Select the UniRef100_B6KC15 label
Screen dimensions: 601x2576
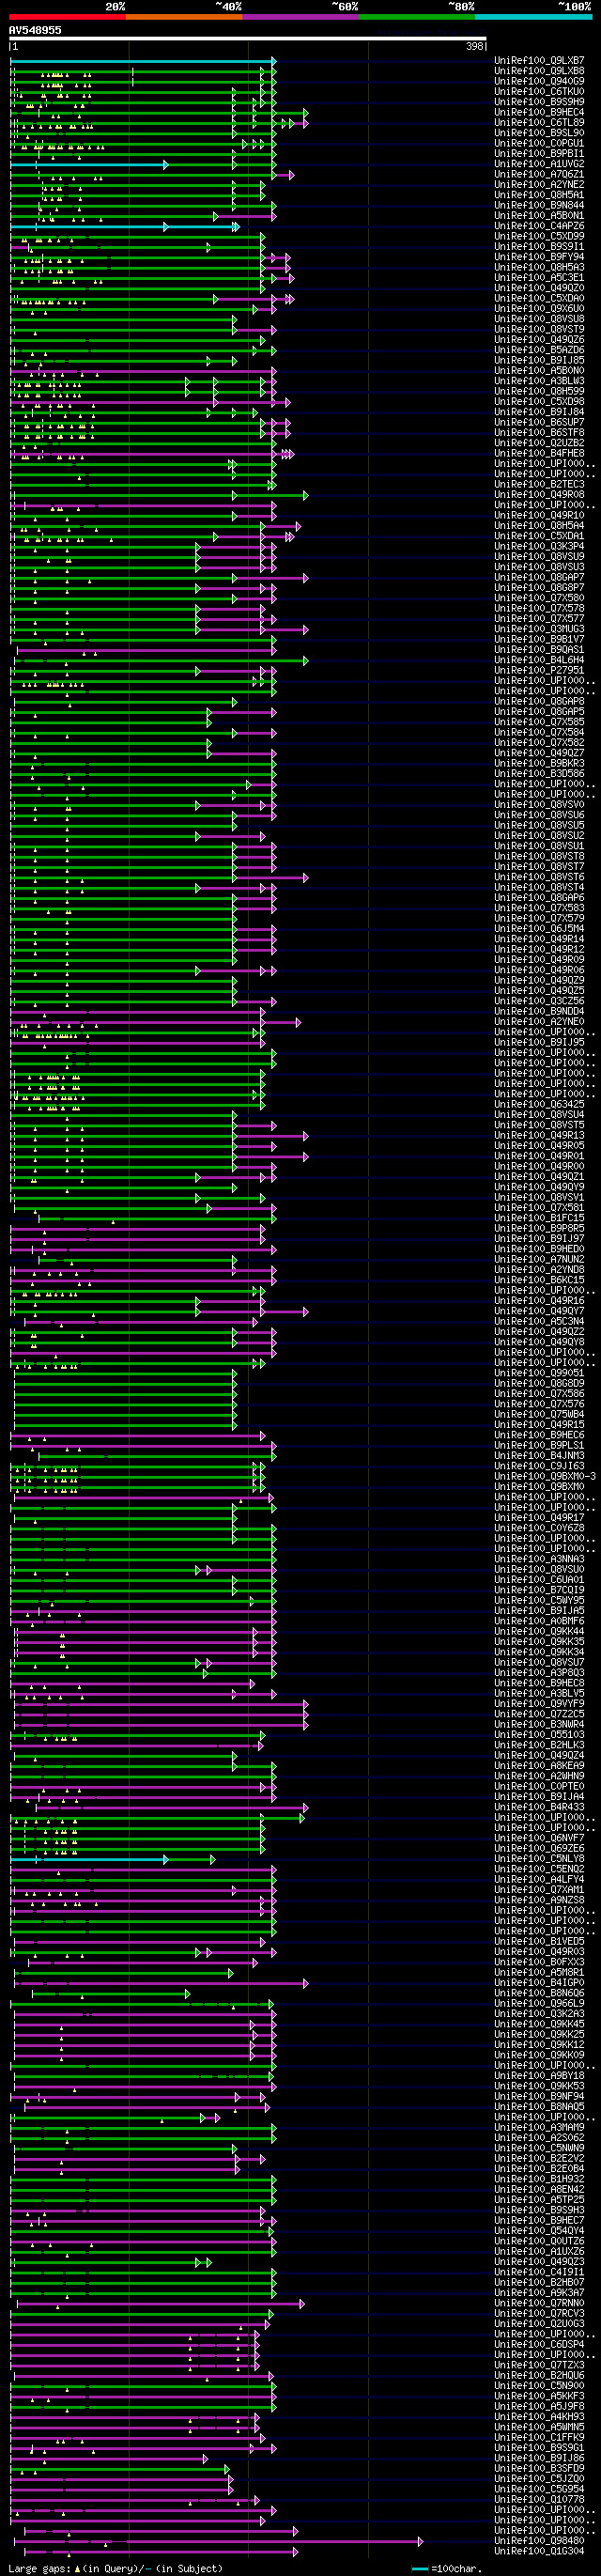click(x=539, y=1280)
